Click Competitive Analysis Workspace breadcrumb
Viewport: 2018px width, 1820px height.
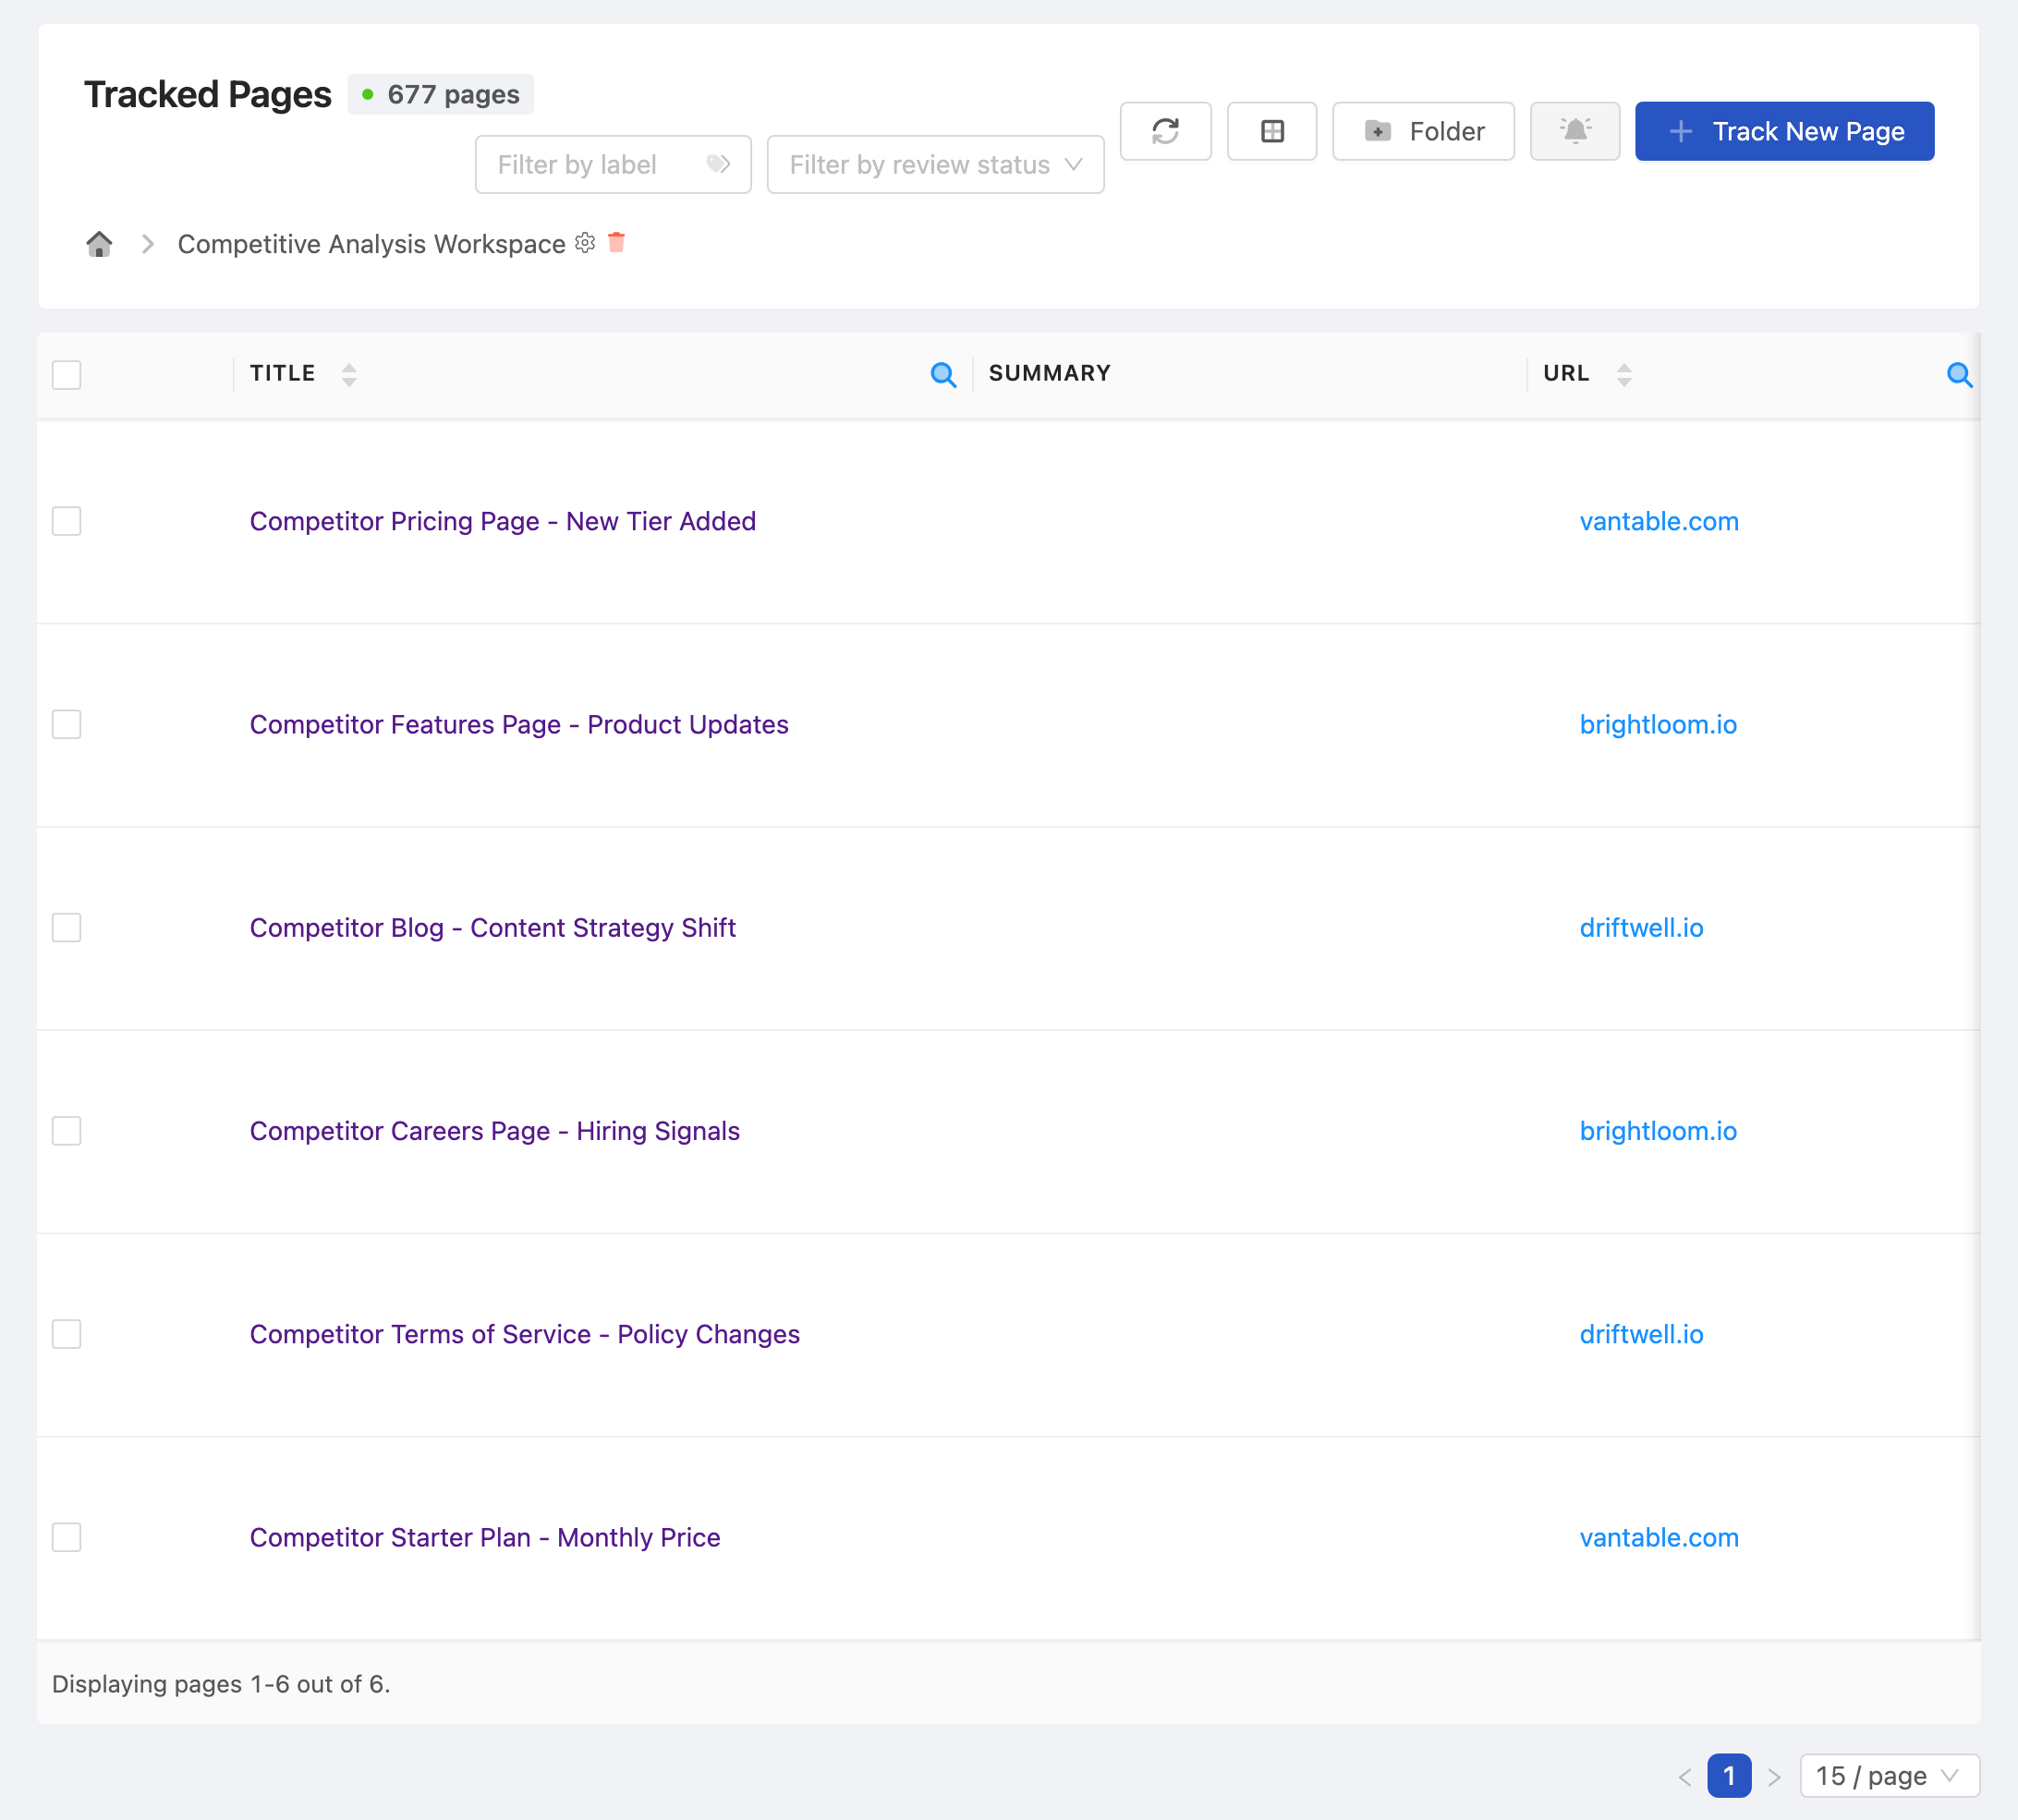372,244
